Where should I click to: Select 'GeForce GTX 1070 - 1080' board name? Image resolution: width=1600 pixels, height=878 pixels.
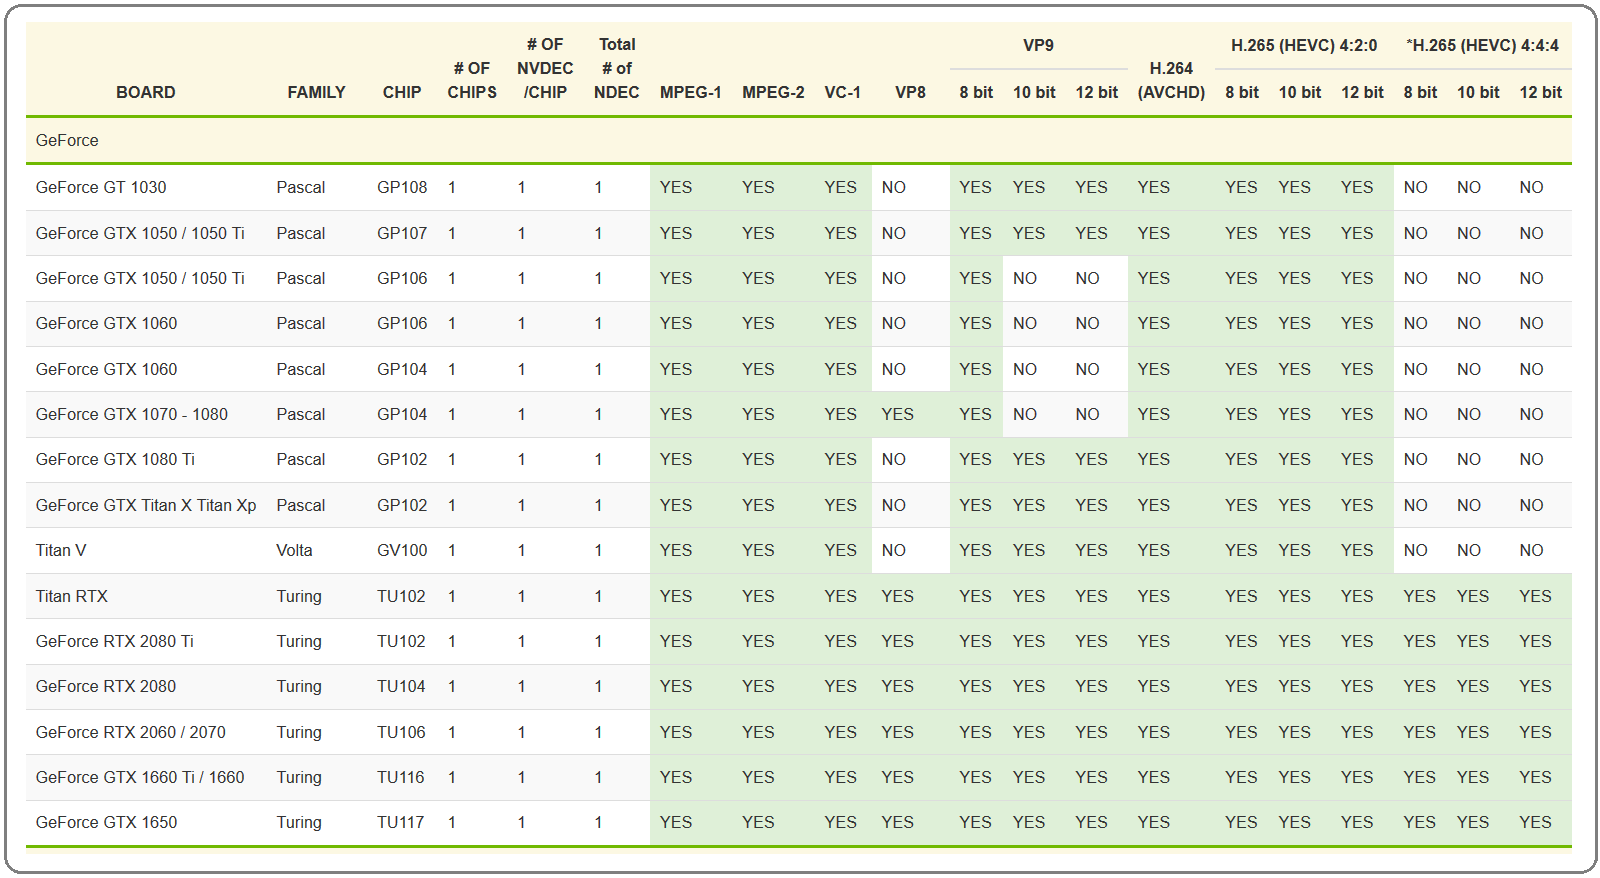coord(132,414)
